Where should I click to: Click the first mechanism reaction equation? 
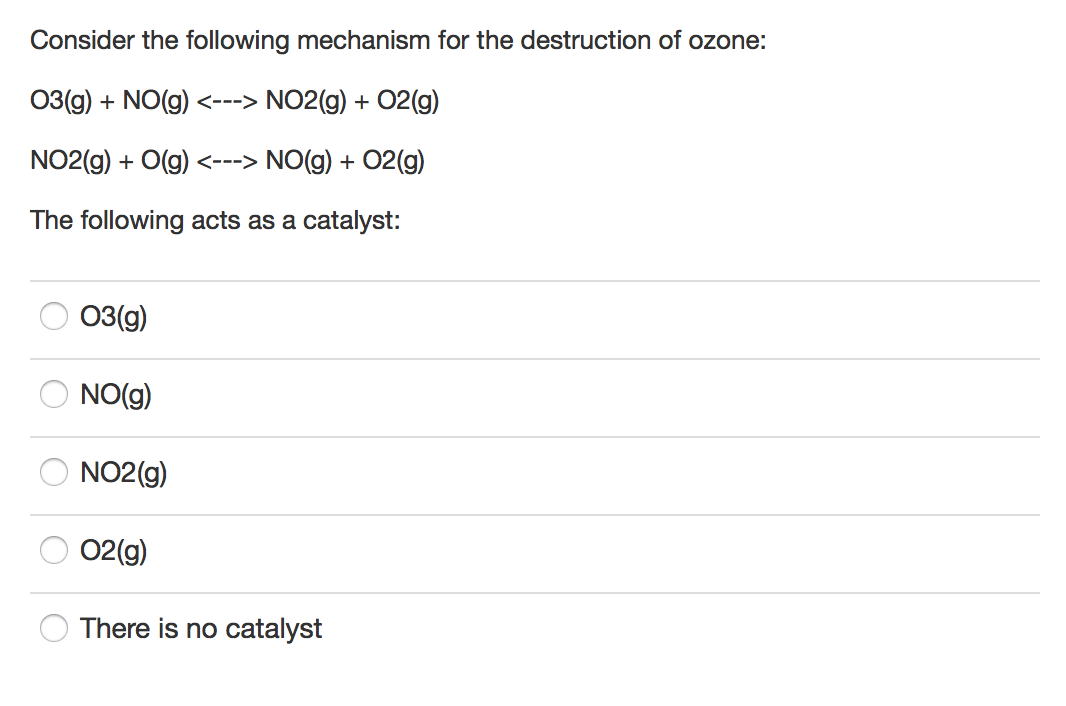(235, 100)
